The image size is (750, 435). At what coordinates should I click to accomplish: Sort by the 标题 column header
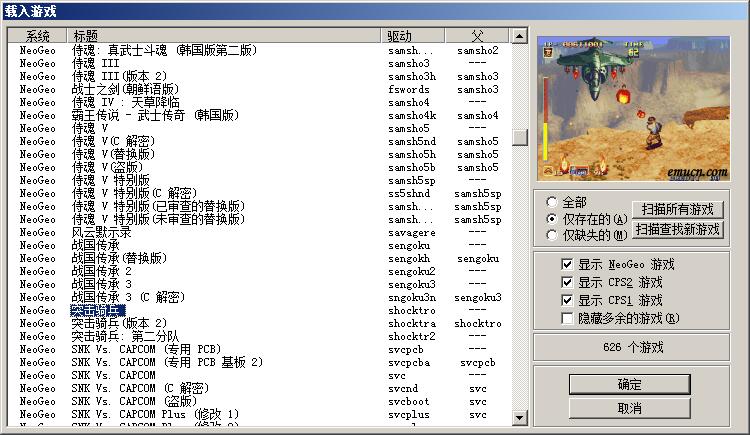(224, 36)
